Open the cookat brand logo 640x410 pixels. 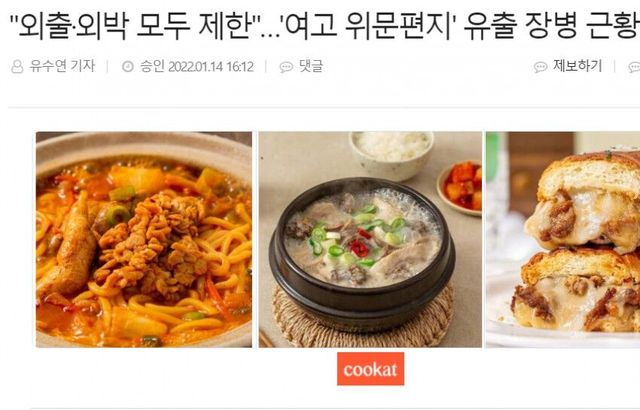371,369
